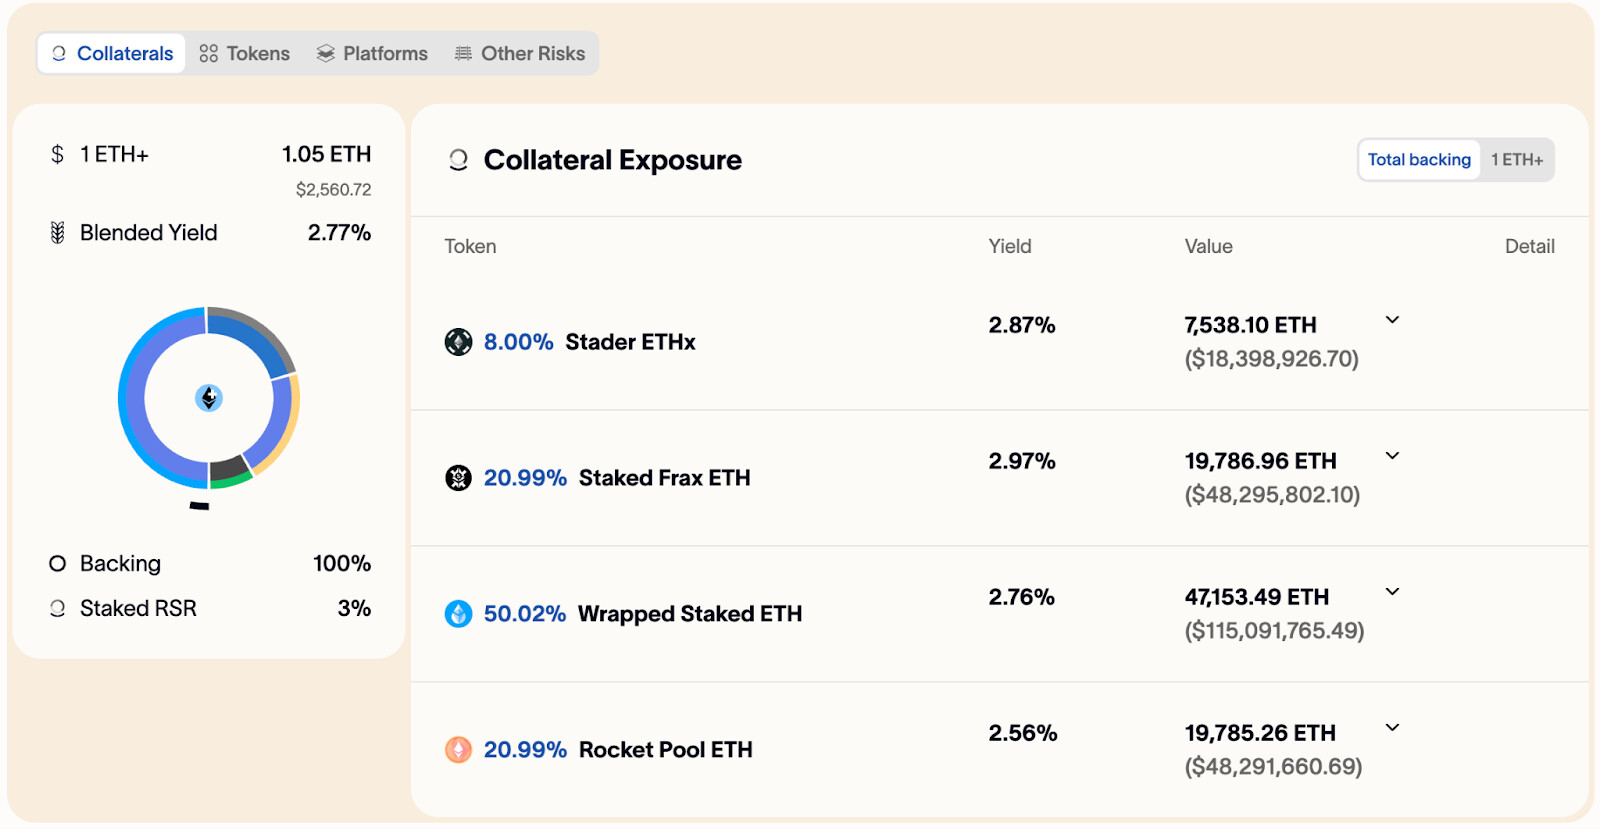Screen dimensions: 1600x830
Task: Click the 19,786.96 ETH value
Action: coord(1260,461)
